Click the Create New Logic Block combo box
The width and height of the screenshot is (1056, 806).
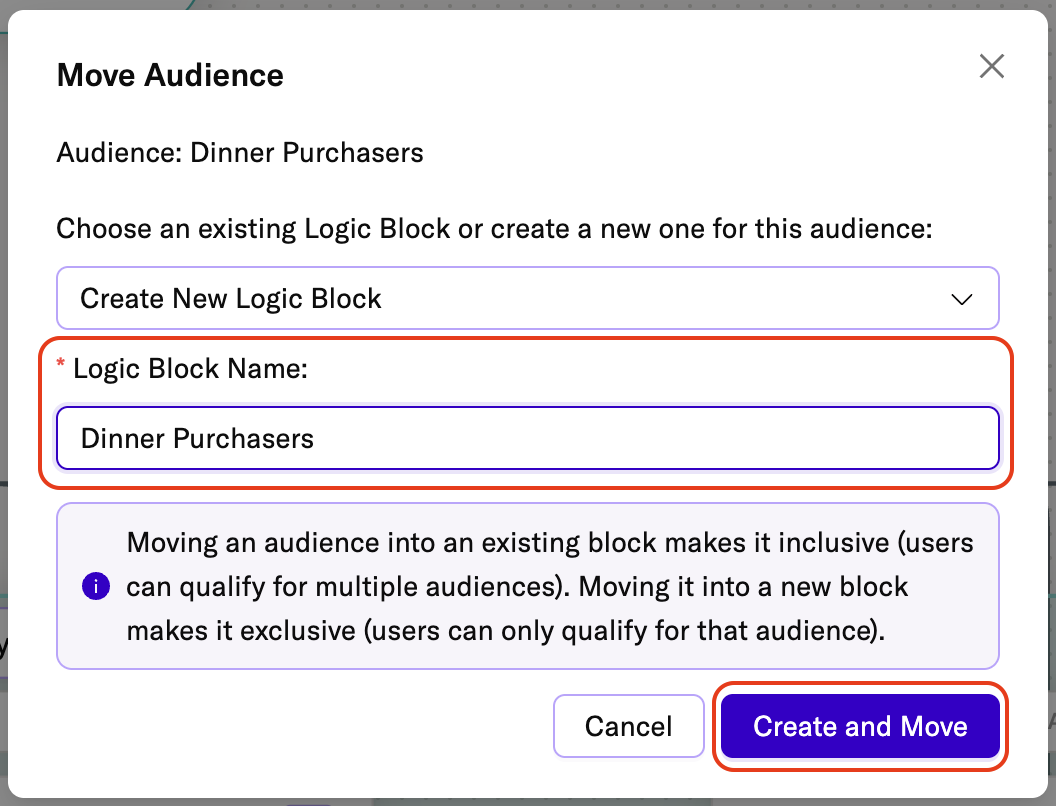pos(528,298)
